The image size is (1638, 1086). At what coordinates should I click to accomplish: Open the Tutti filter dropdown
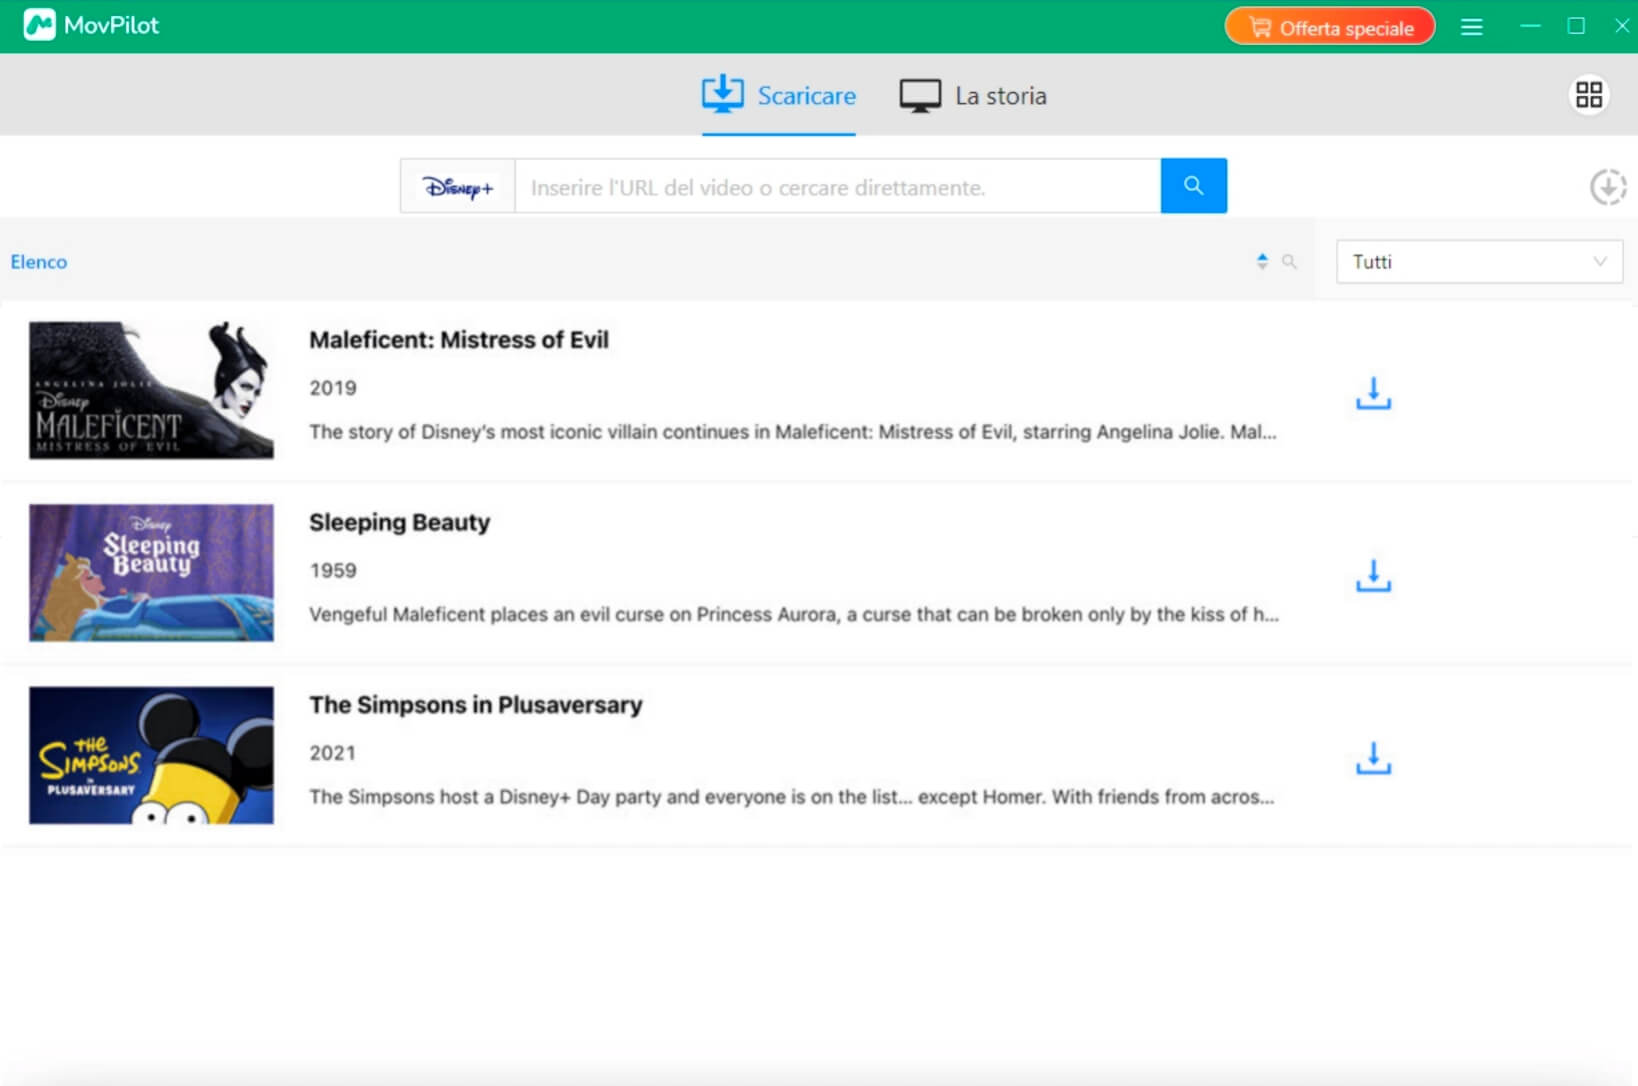(x=1479, y=262)
